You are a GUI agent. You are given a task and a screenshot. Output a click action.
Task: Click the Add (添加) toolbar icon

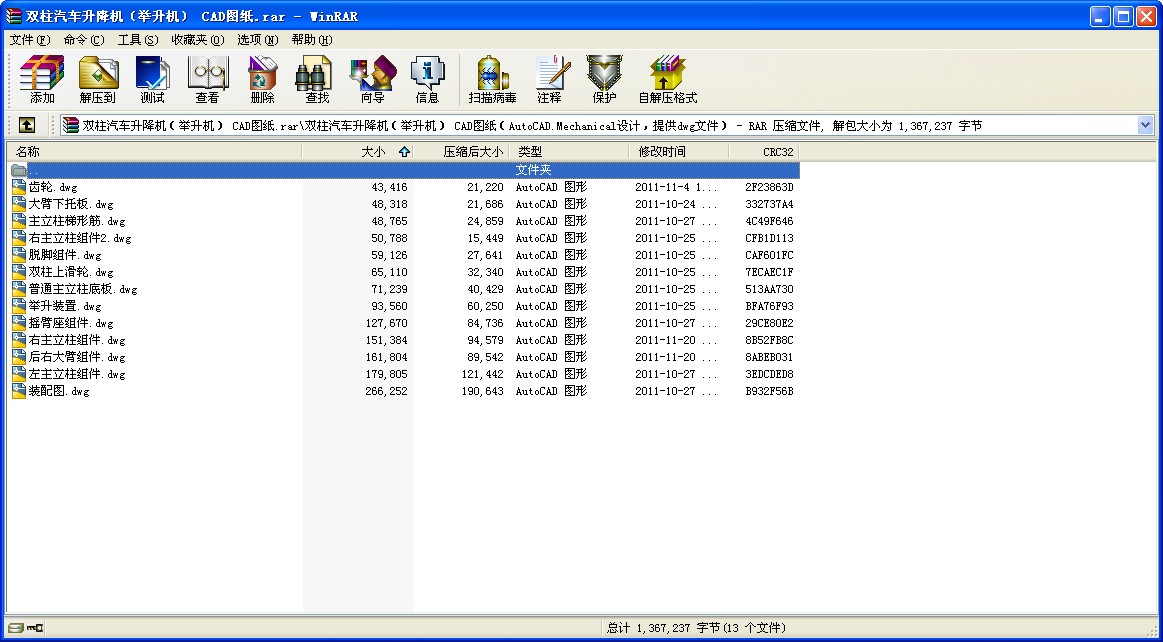click(42, 79)
